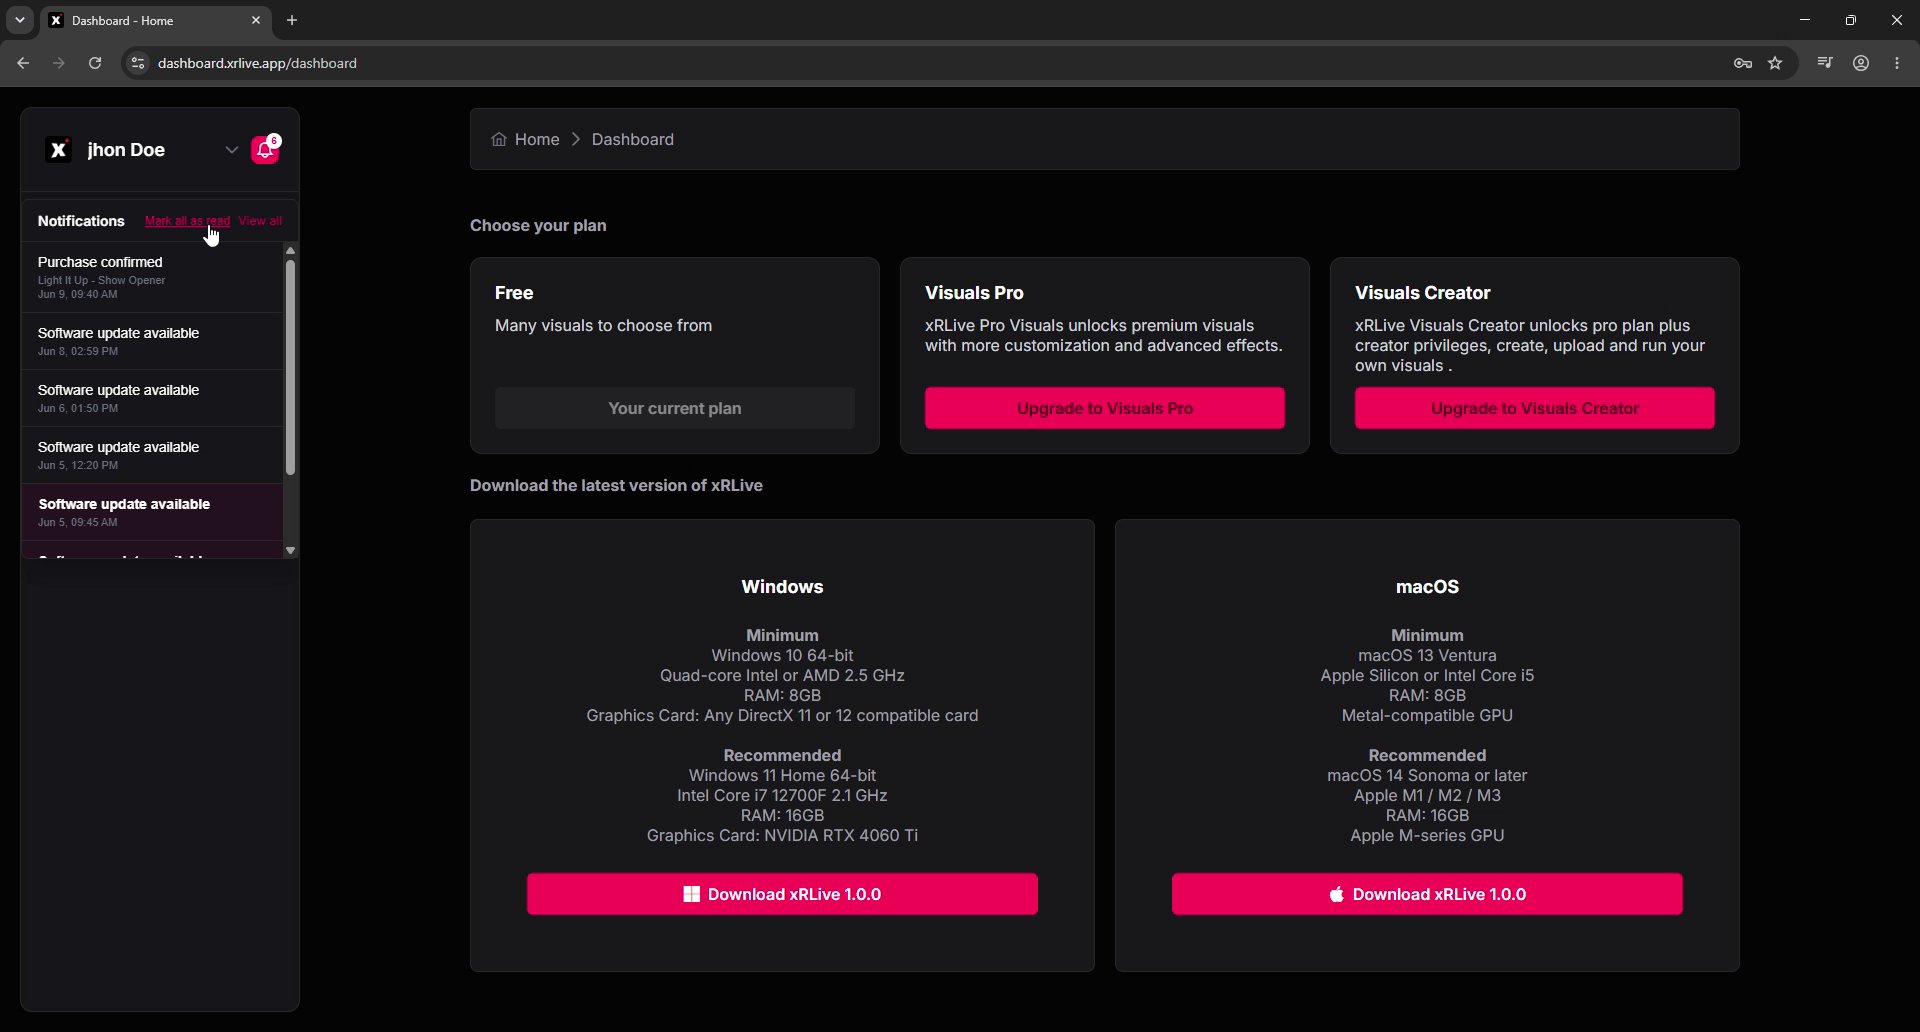This screenshot has height=1032, width=1920.
Task: Click the Windows download card heading
Action: click(782, 587)
